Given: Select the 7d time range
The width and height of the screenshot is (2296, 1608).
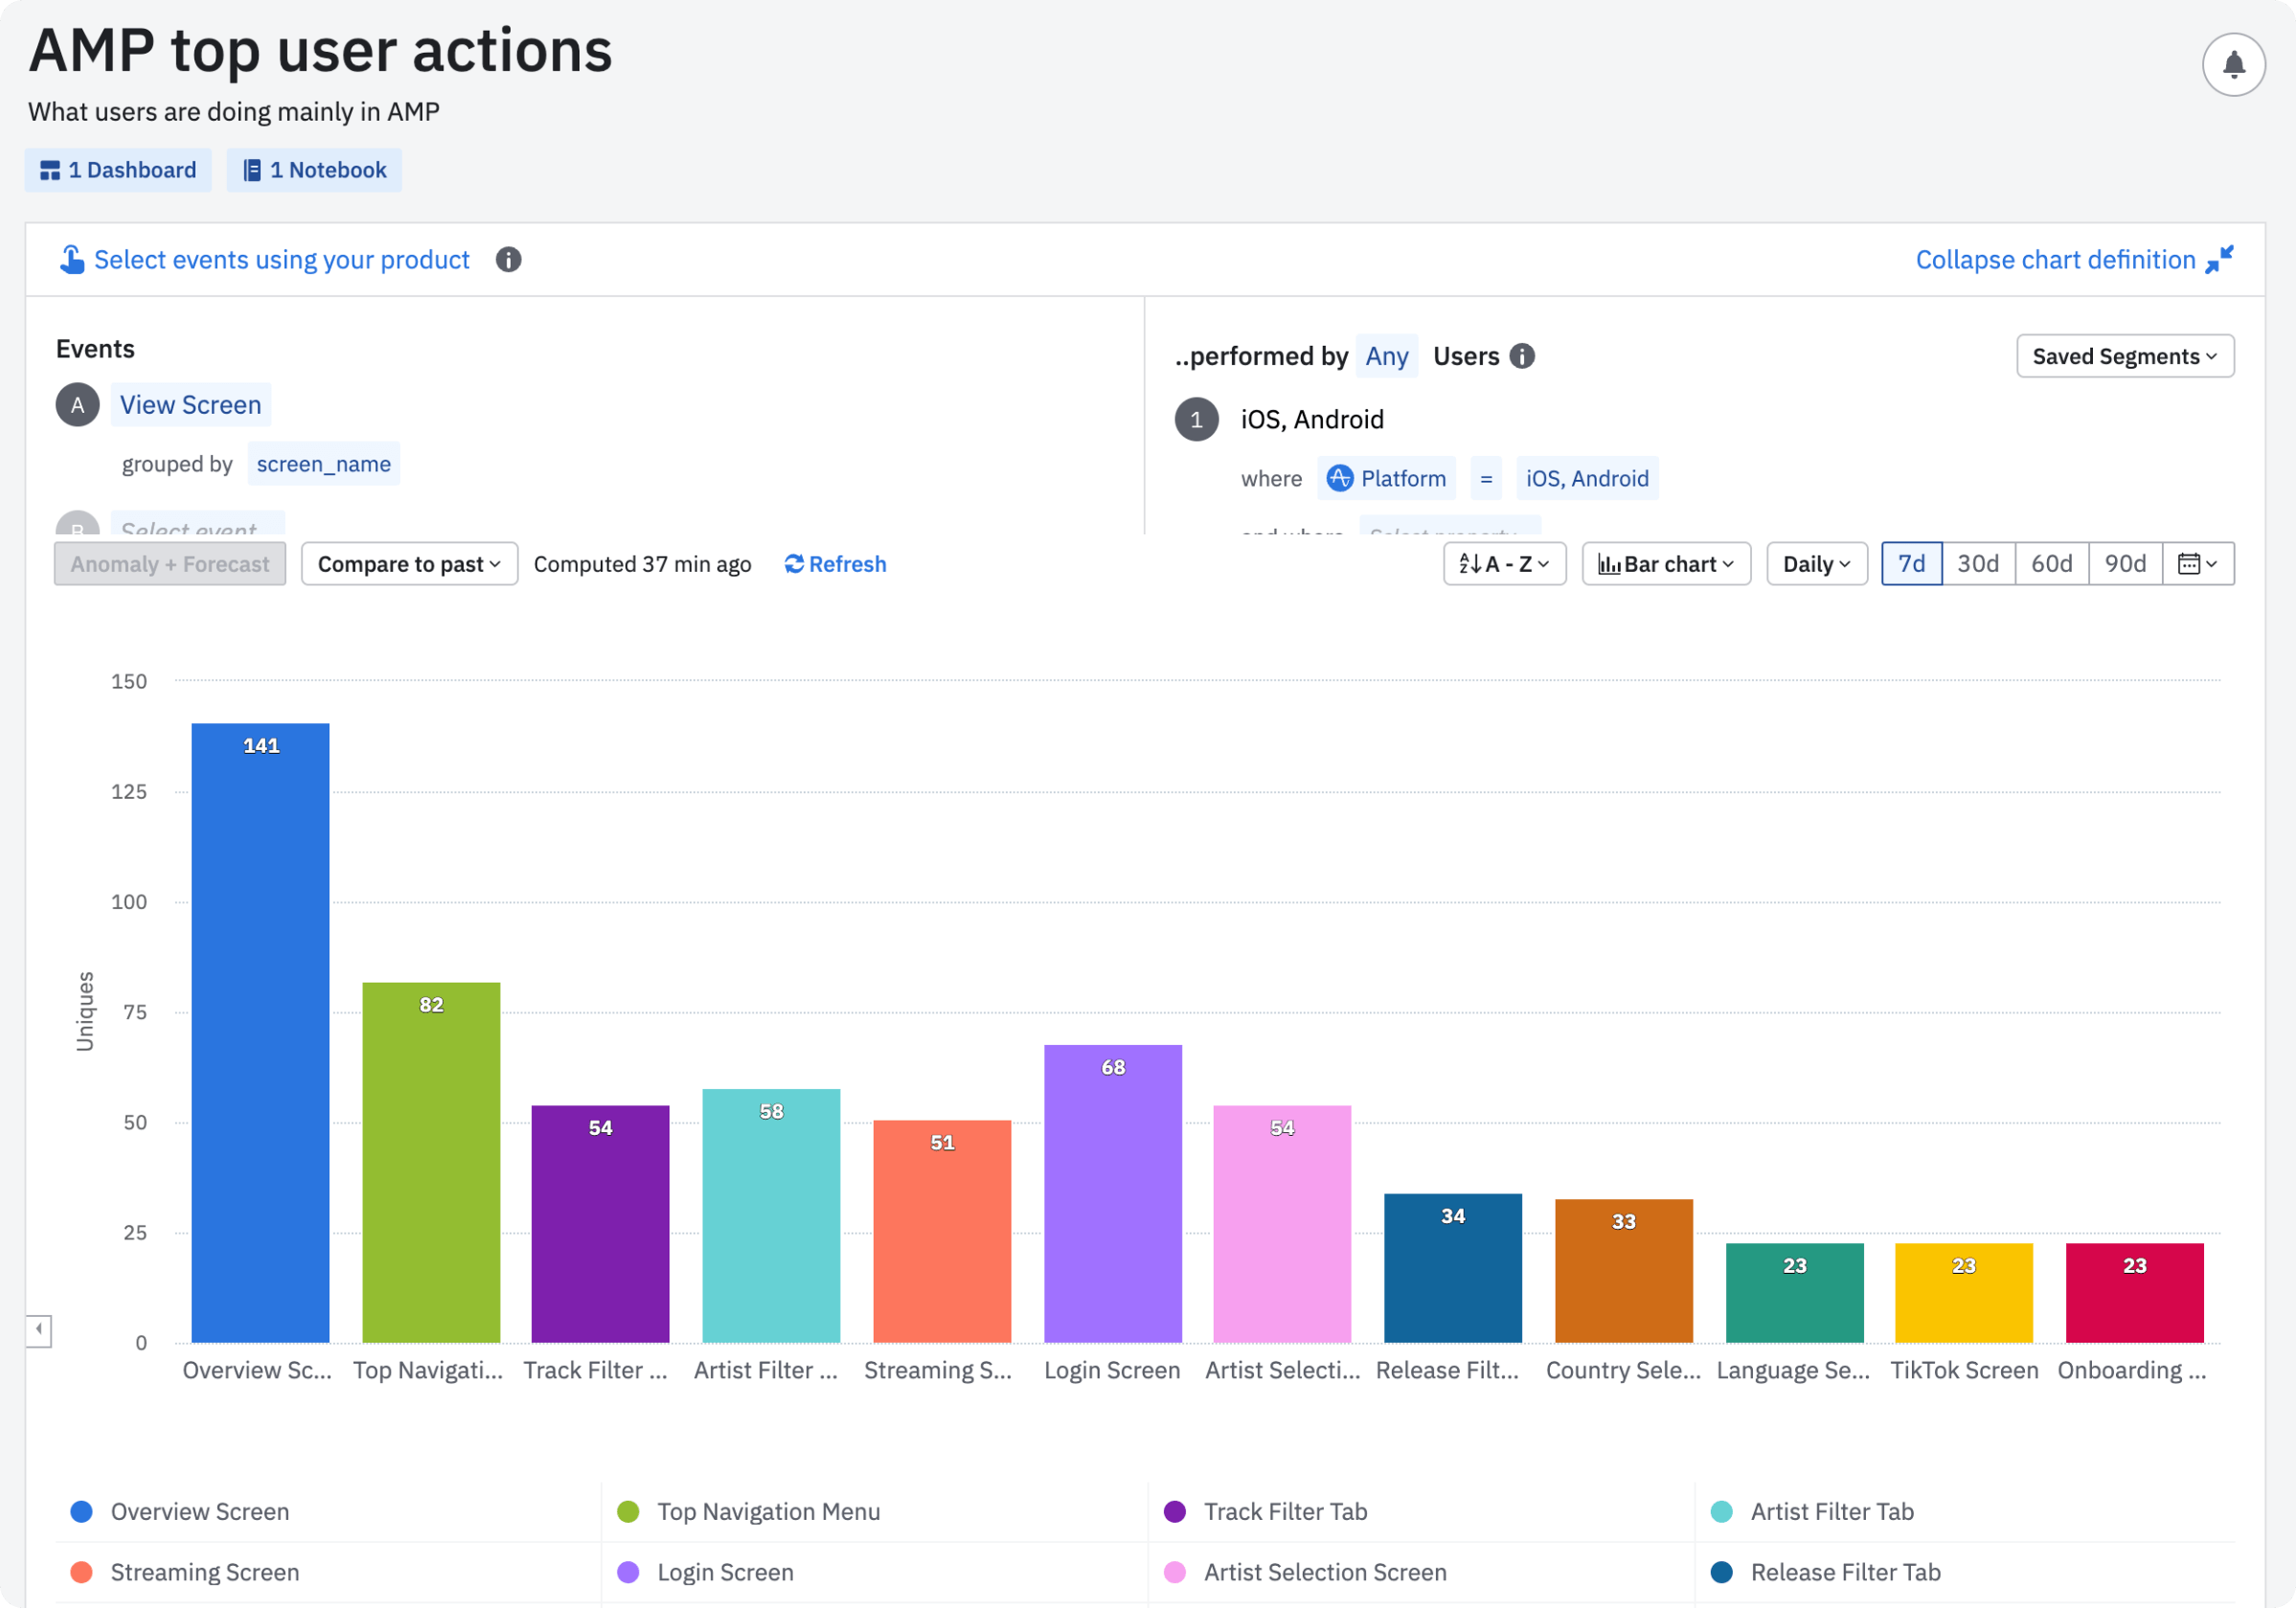Looking at the screenshot, I should 1911,564.
